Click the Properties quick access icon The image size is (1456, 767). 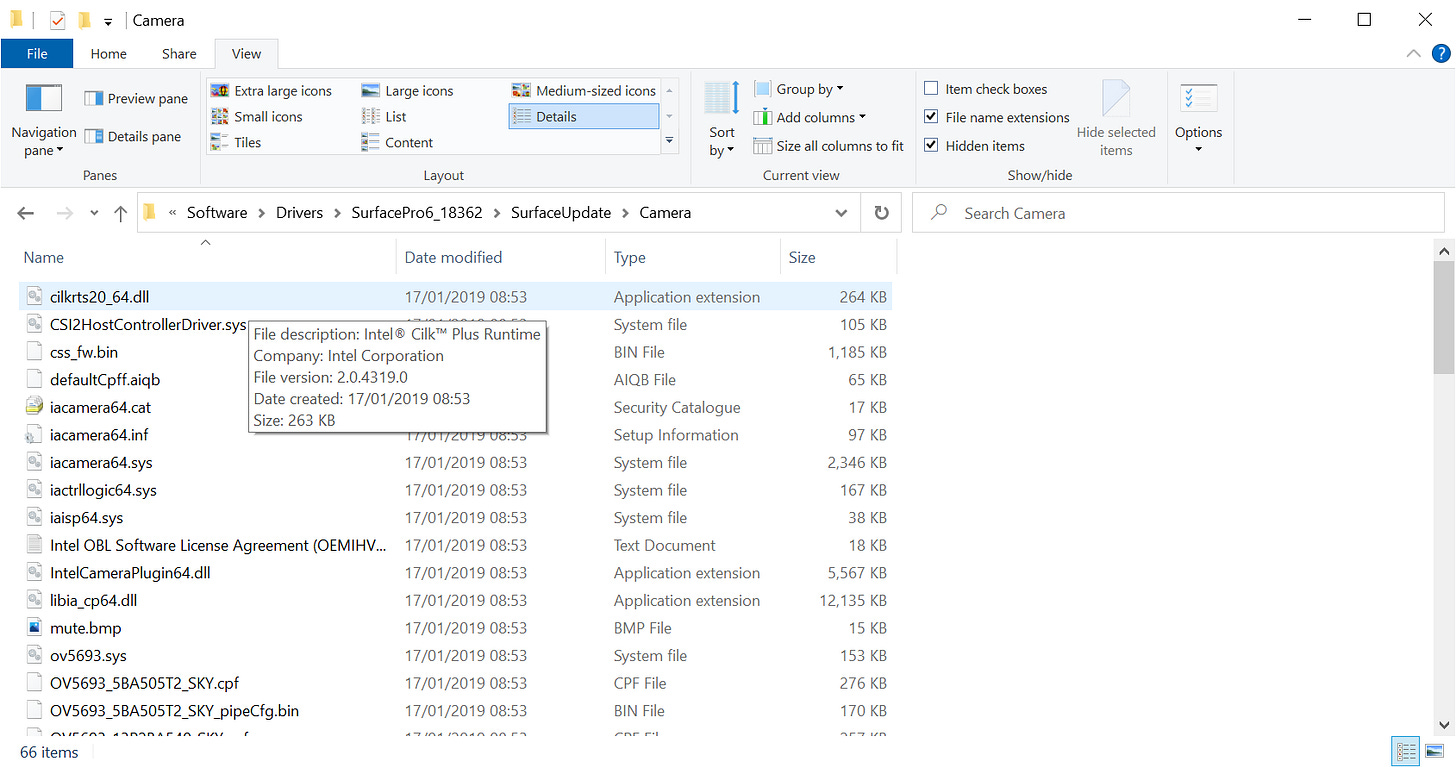tap(57, 20)
